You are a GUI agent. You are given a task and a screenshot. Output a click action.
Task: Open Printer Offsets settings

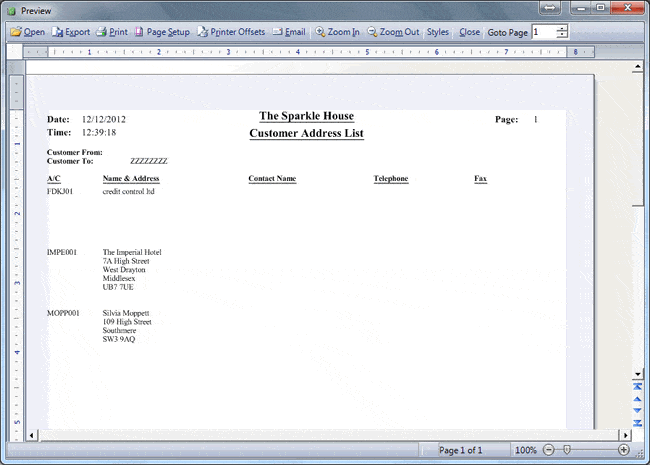231,32
